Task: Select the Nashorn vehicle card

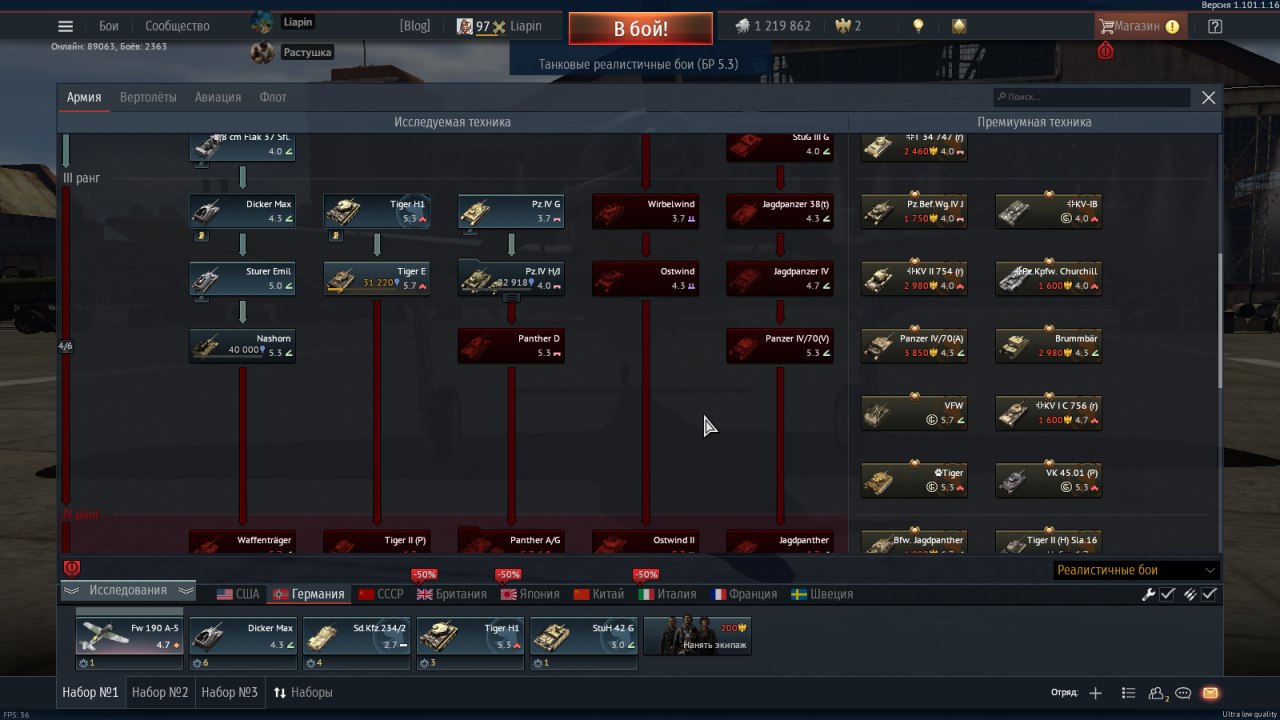Action: [242, 345]
